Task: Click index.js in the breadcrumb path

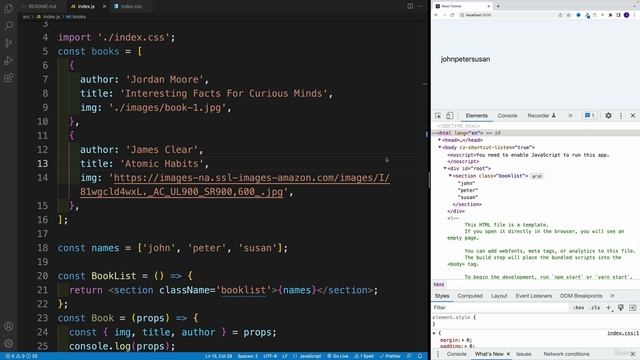Action: pos(51,17)
